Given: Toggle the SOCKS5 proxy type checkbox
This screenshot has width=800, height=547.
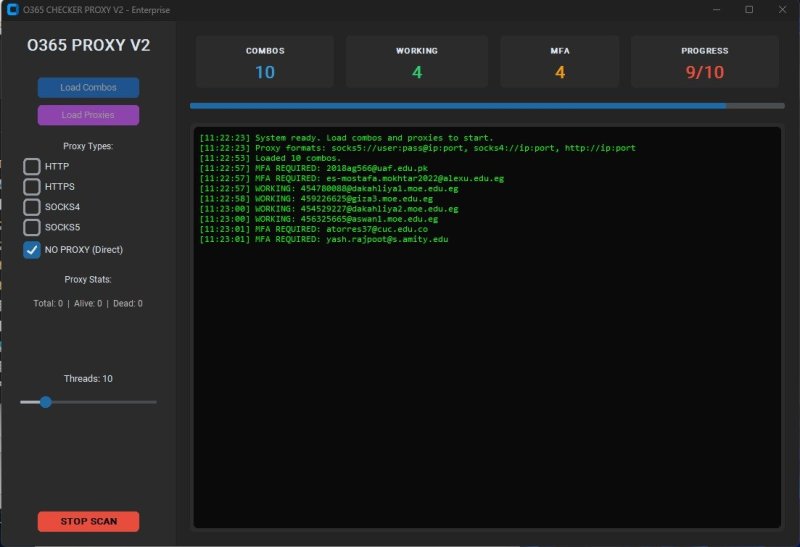Looking at the screenshot, I should [32, 228].
